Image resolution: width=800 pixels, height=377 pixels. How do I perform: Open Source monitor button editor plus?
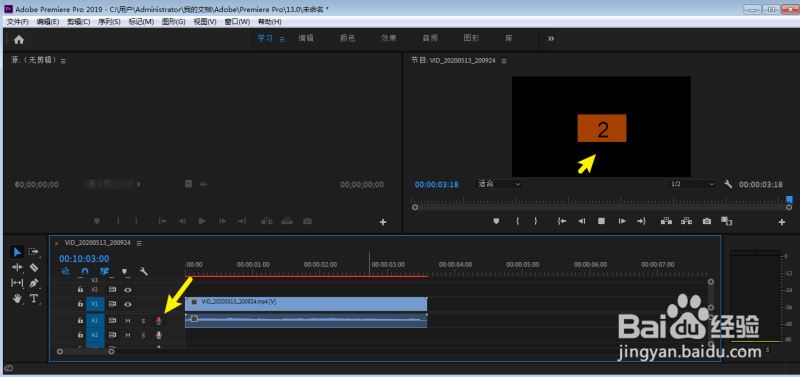(383, 222)
